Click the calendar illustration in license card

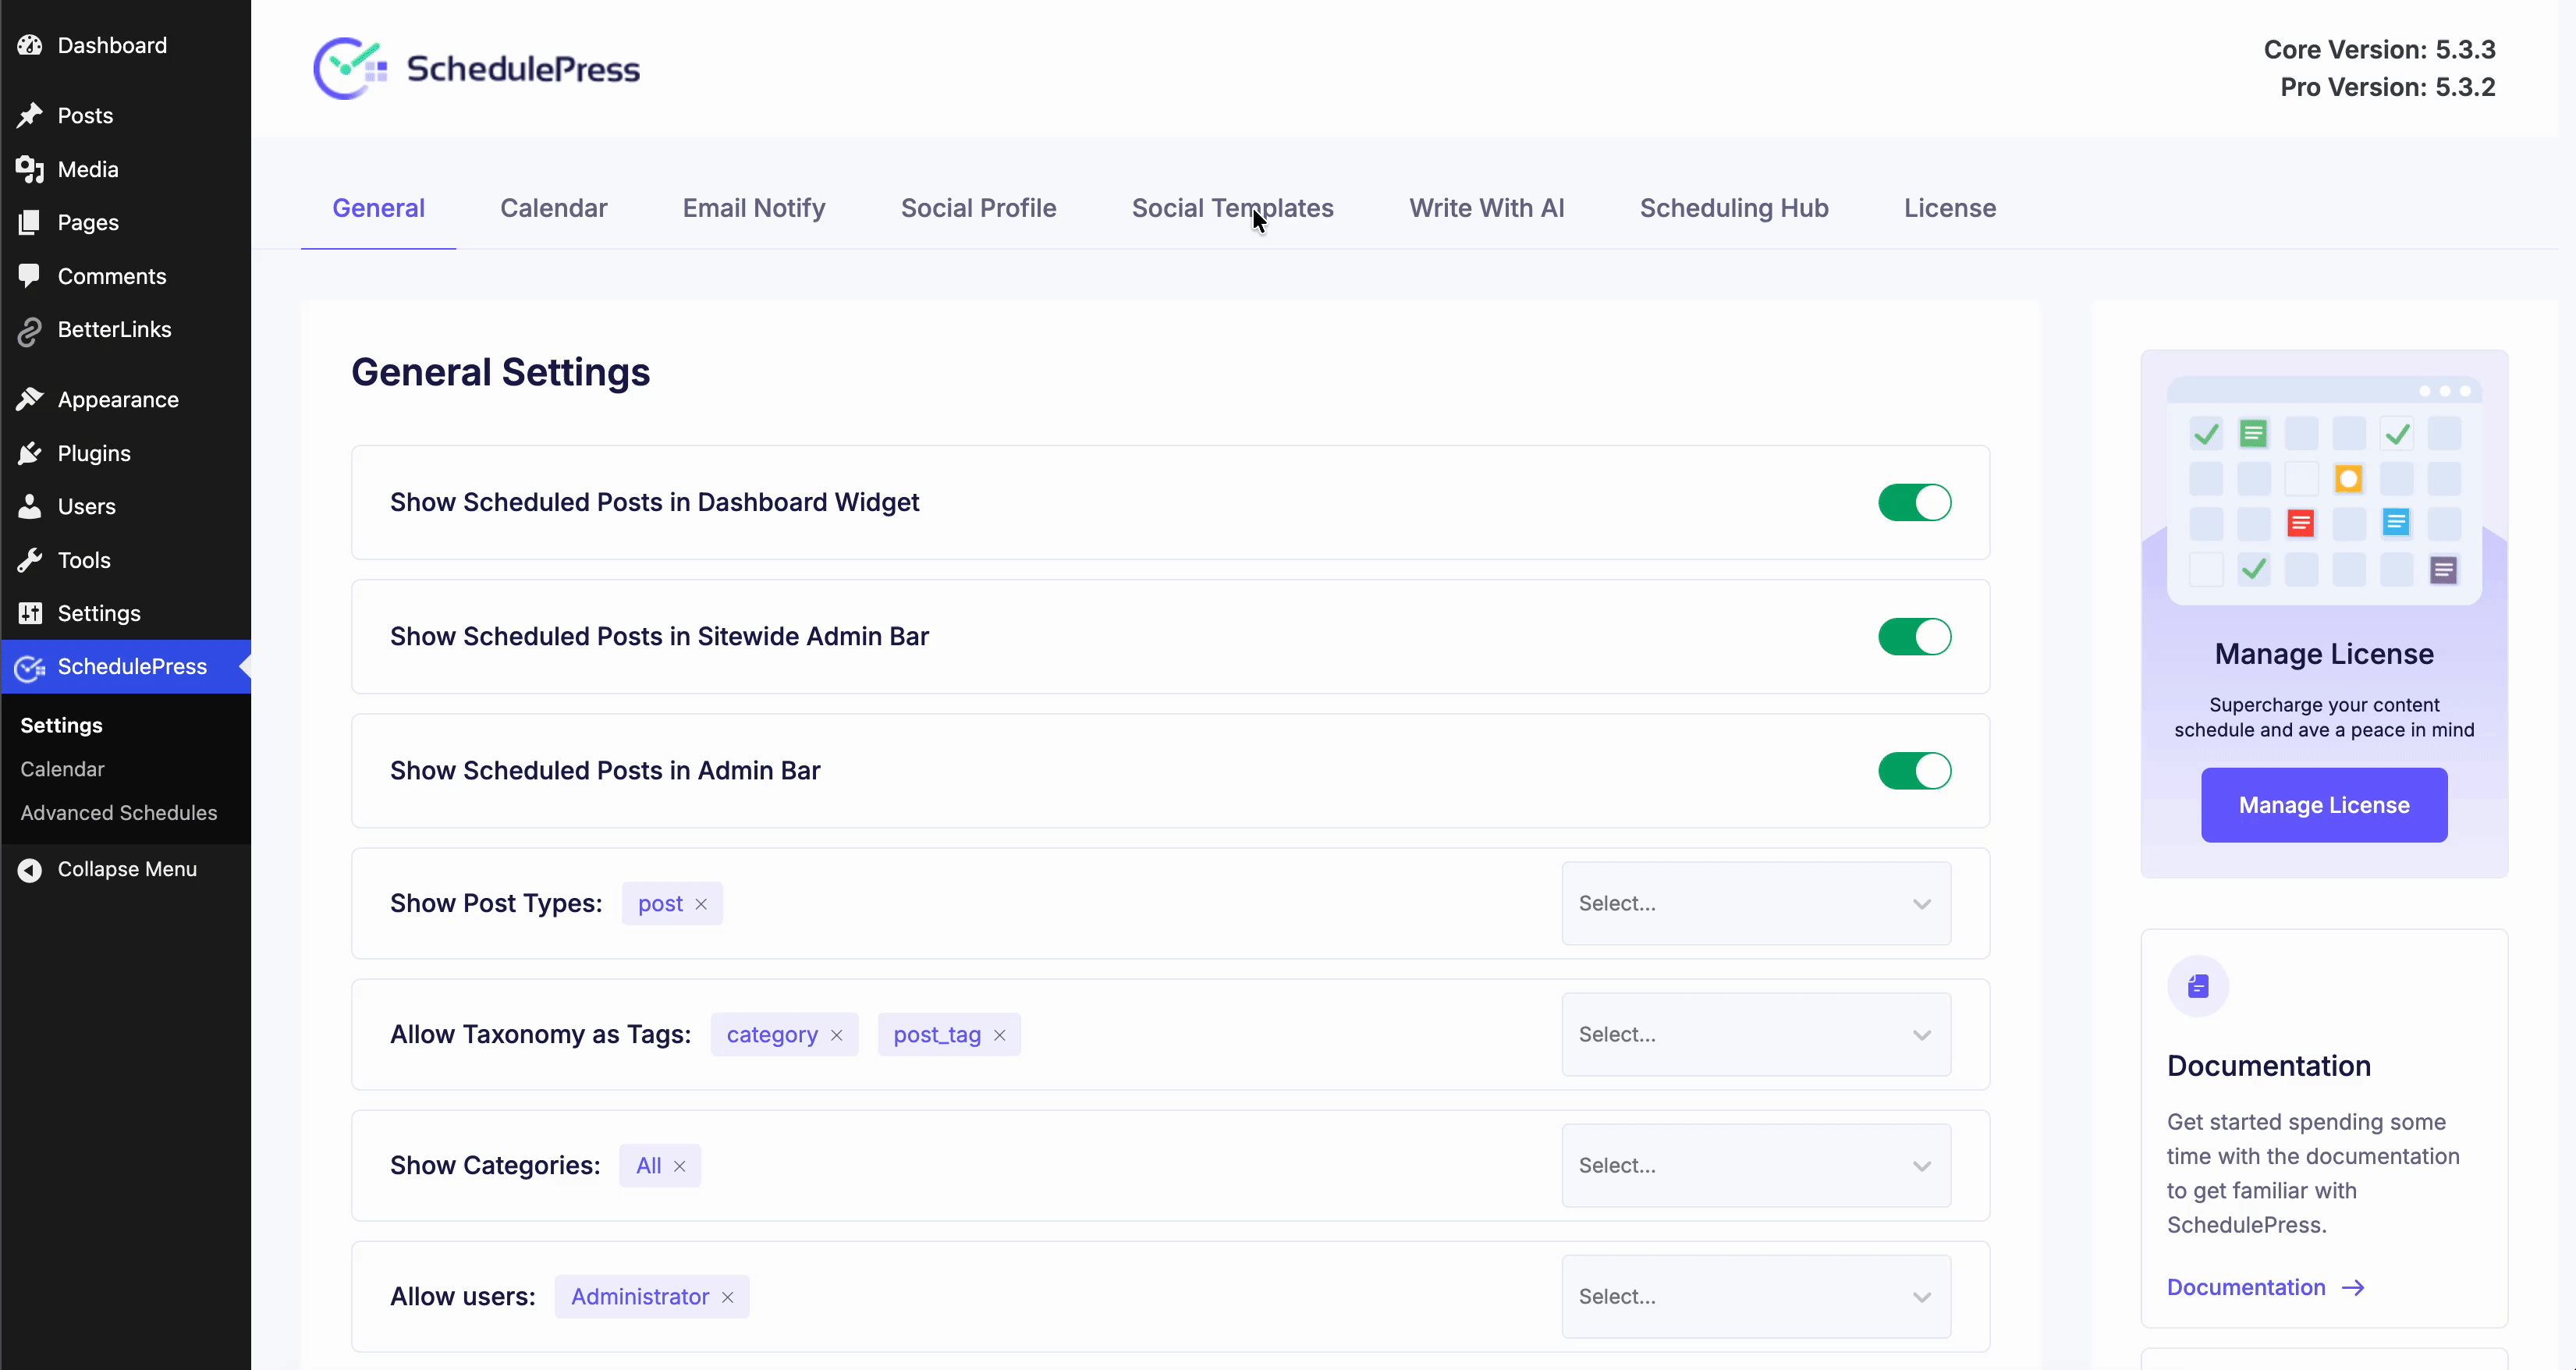click(2323, 490)
